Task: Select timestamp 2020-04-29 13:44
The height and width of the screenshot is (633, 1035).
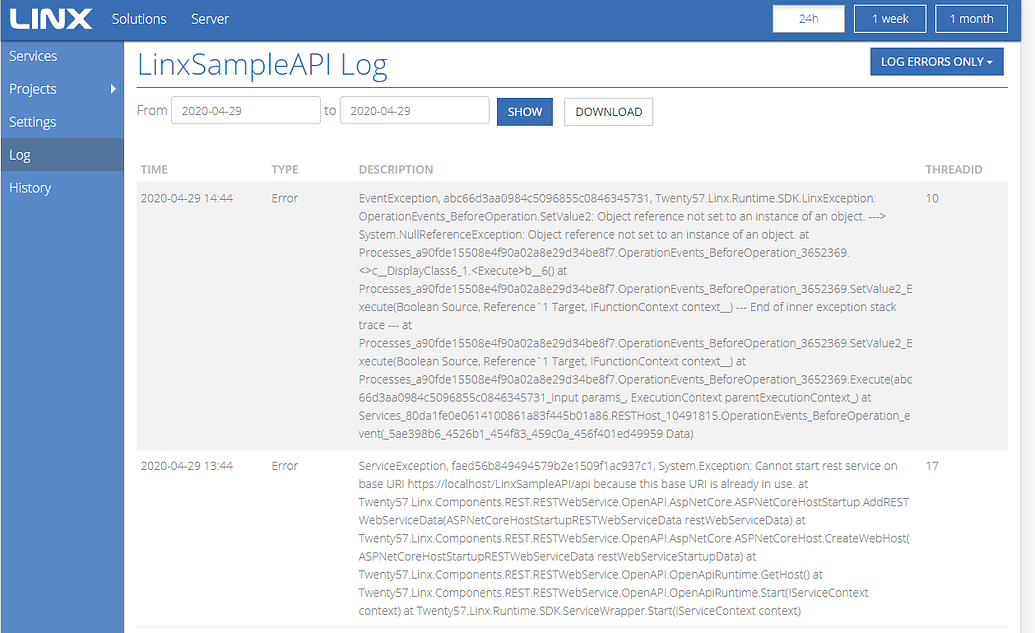Action: click(x=187, y=466)
